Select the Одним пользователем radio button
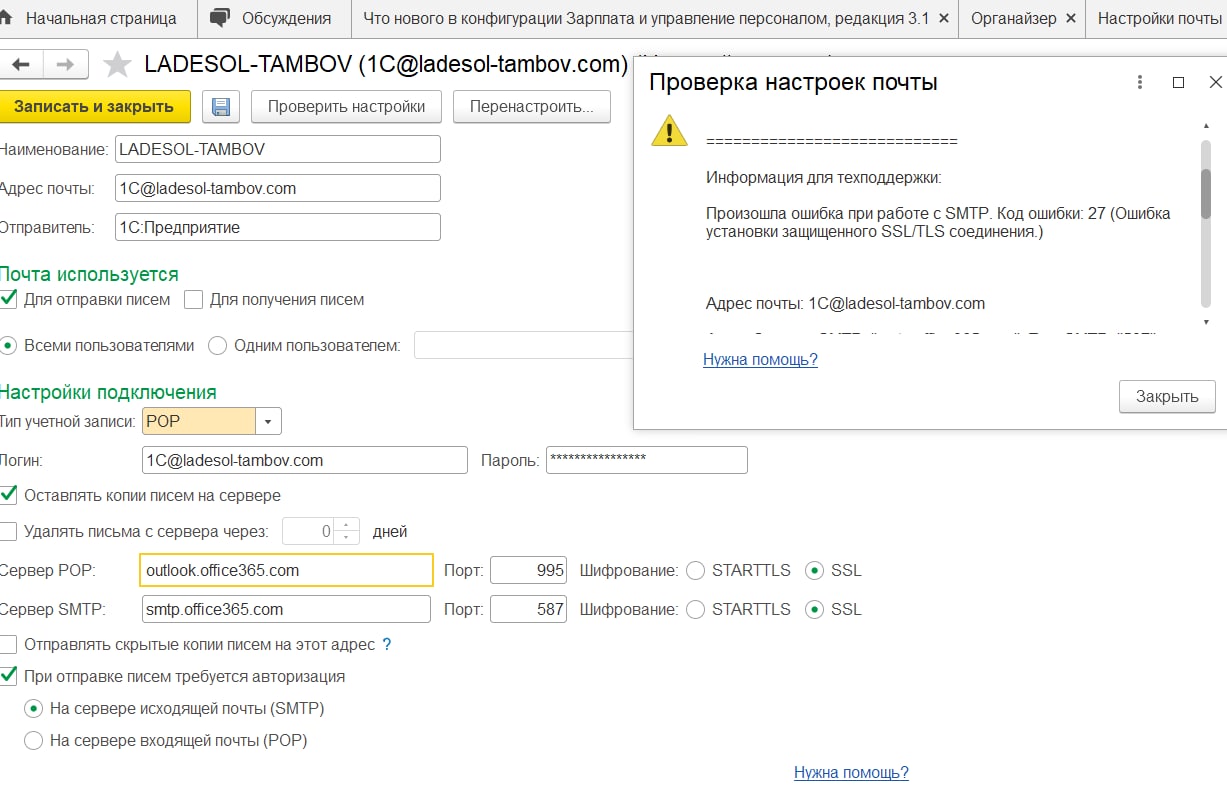 (x=217, y=346)
